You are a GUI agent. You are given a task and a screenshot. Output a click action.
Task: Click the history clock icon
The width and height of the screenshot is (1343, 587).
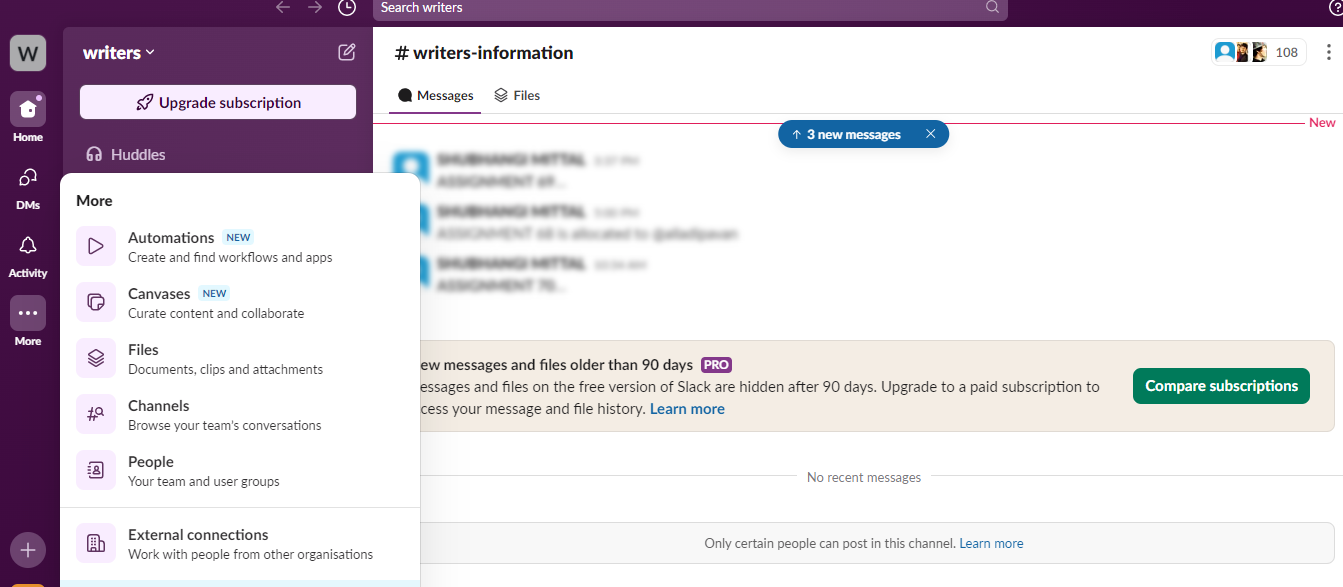347,8
